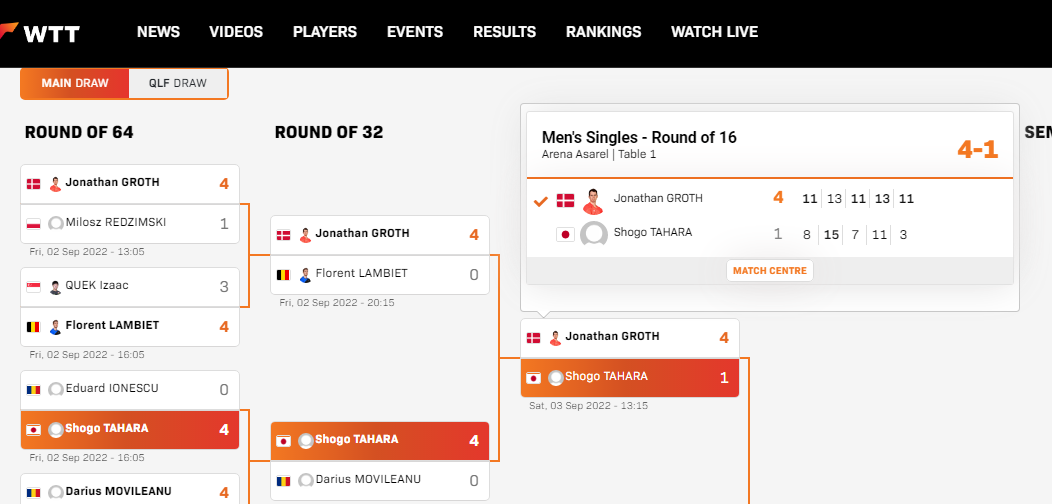Switch to the Main Draw toggle
Screen dimensions: 1052x504
point(75,83)
